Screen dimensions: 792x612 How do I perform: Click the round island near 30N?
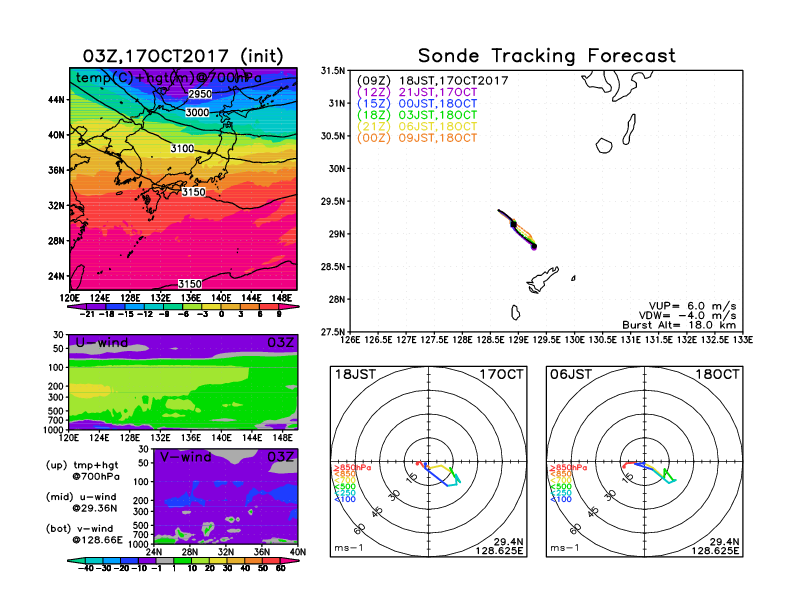(604, 145)
